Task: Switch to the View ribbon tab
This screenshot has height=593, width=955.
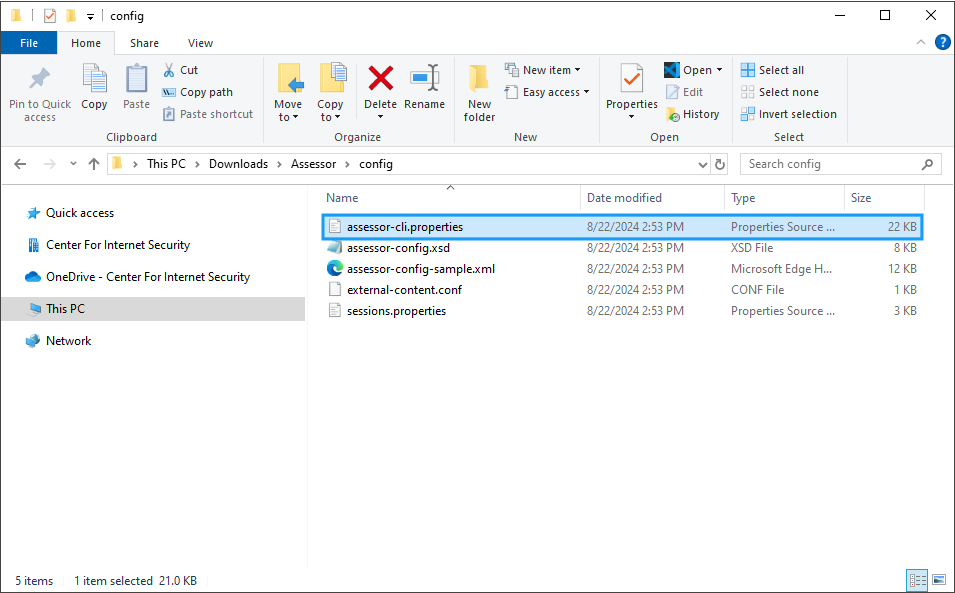Action: tap(200, 43)
